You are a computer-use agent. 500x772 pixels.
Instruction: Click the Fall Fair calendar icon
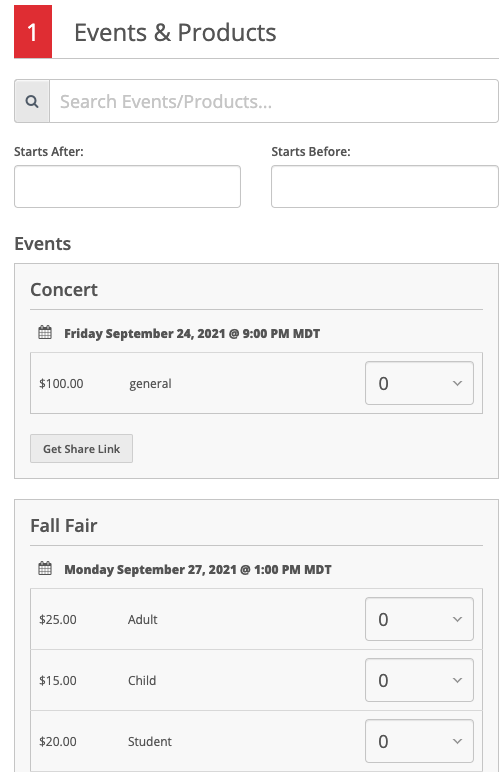click(x=45, y=568)
